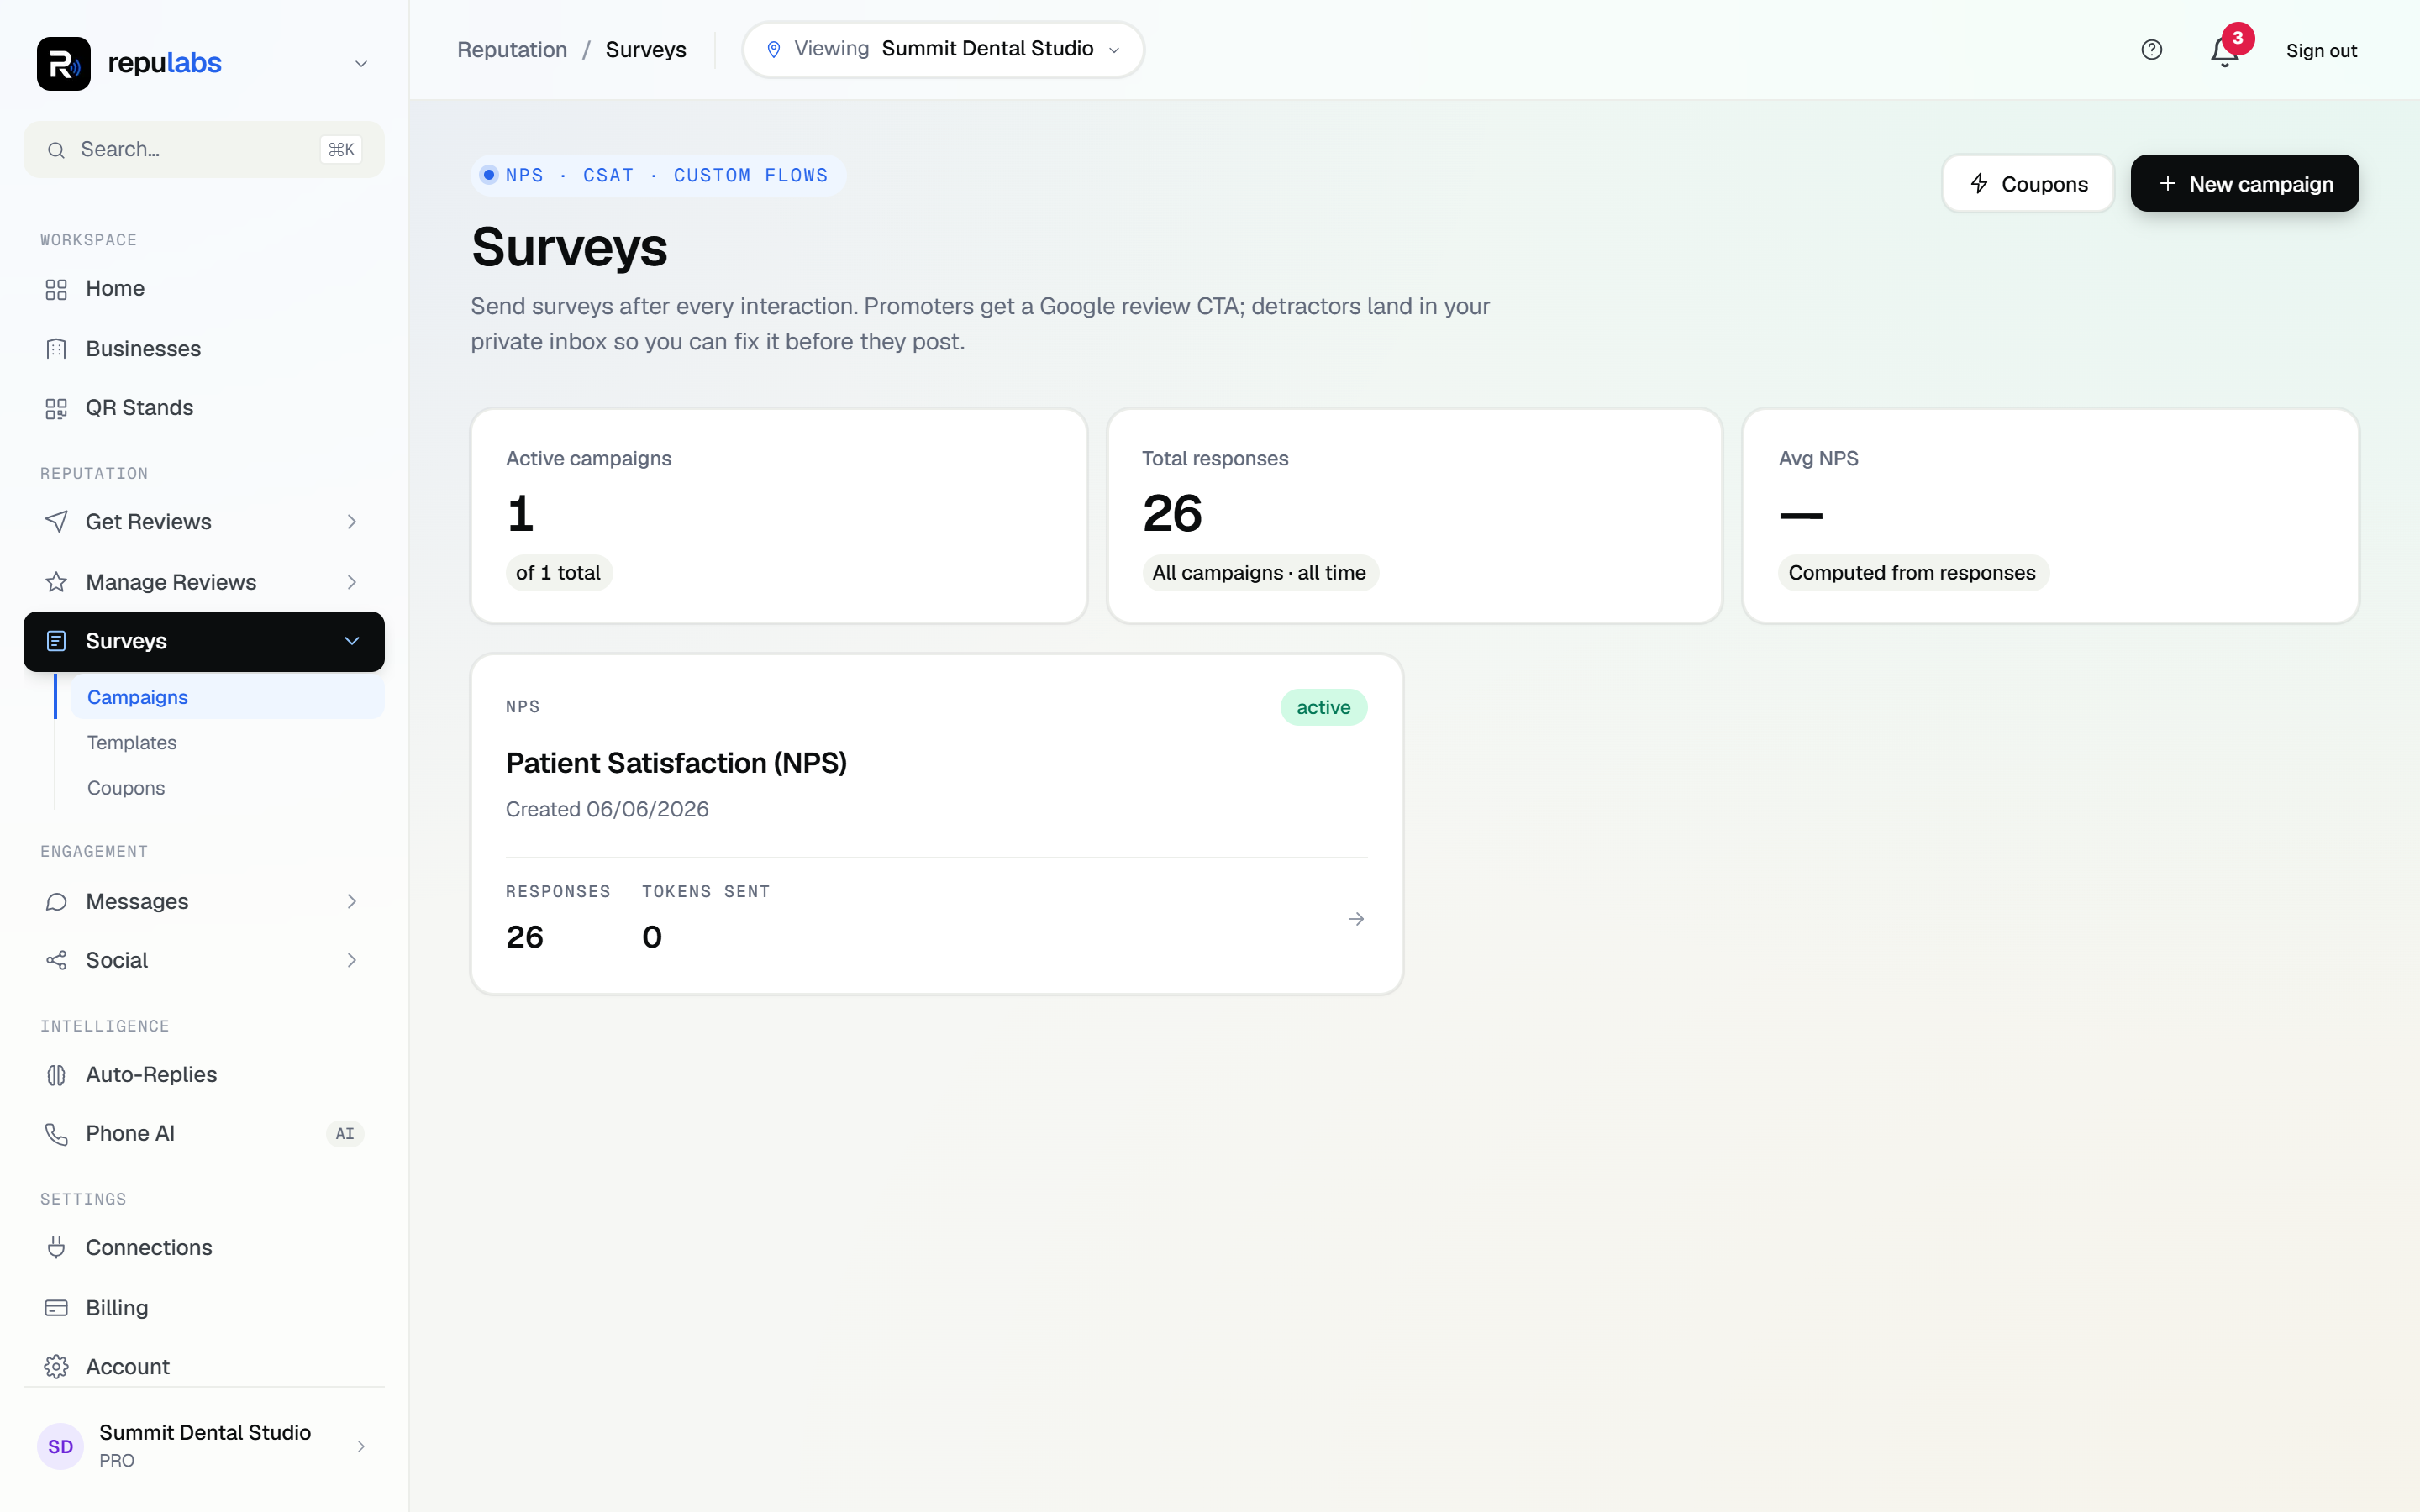The height and width of the screenshot is (1512, 2420).
Task: Click the Messages chat bubble icon
Action: (56, 902)
